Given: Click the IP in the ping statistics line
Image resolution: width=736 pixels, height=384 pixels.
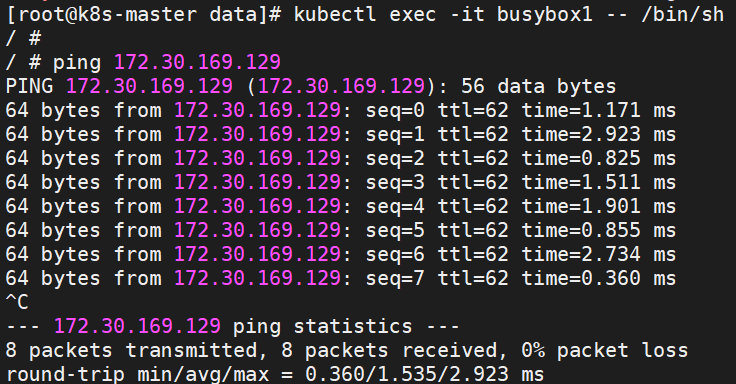Looking at the screenshot, I should [137, 326].
